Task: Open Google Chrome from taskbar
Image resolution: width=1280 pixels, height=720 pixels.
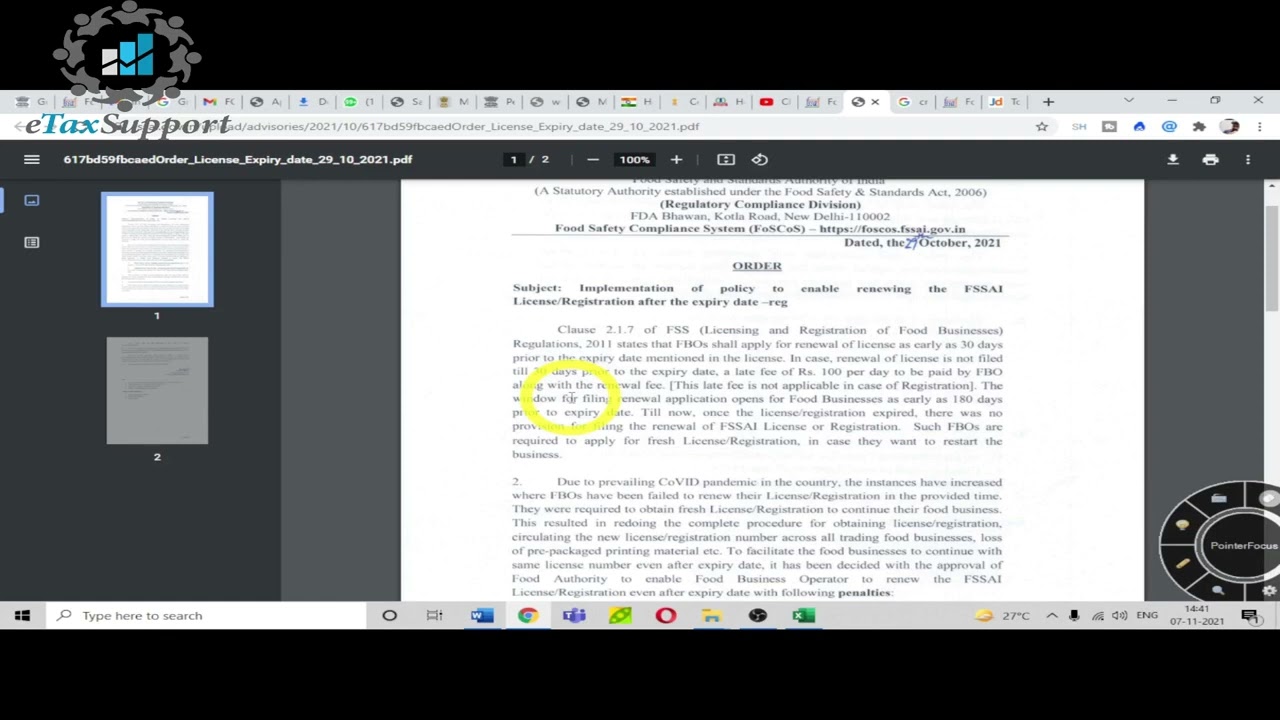Action: pyautogui.click(x=528, y=615)
